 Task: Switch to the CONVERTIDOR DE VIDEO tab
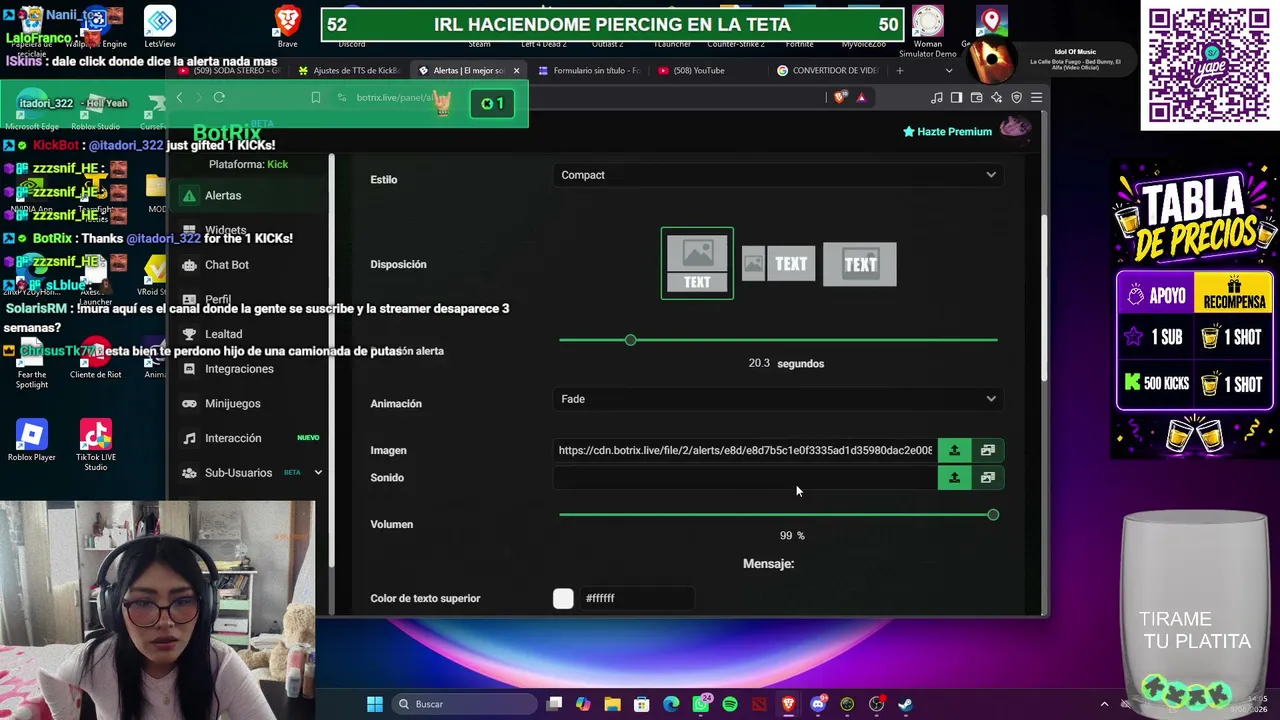[829, 71]
